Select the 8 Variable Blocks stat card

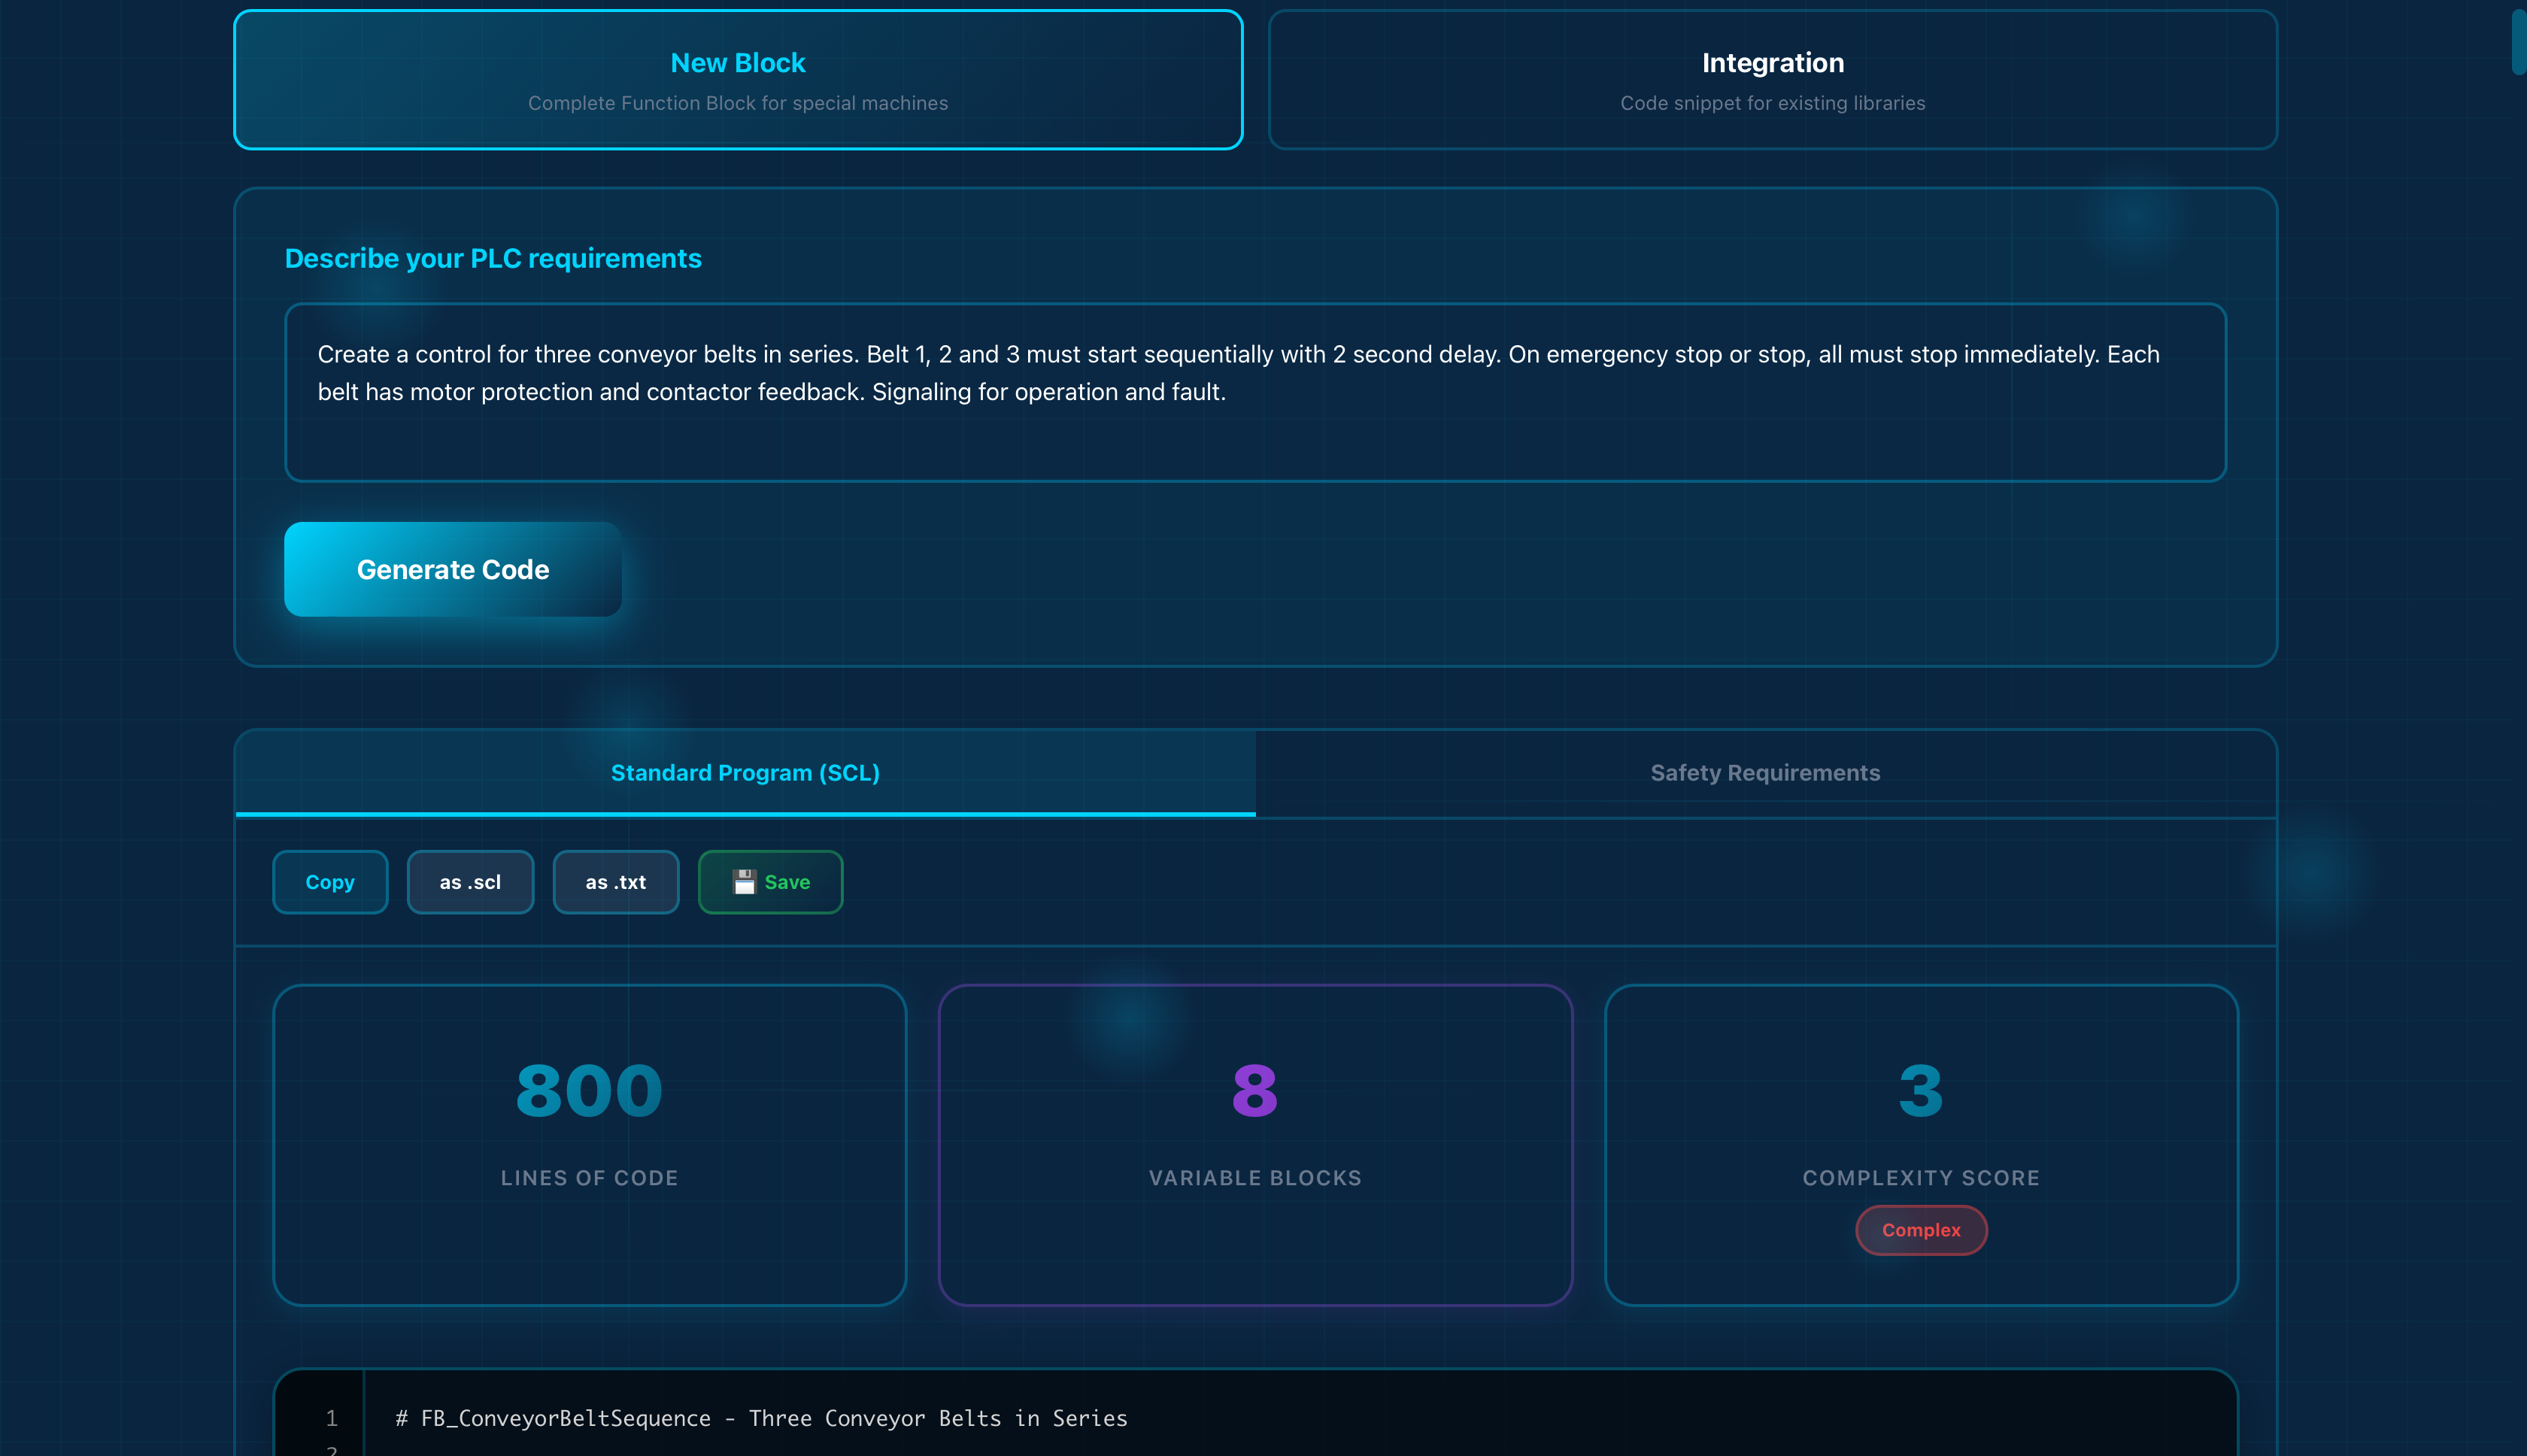(1254, 1145)
